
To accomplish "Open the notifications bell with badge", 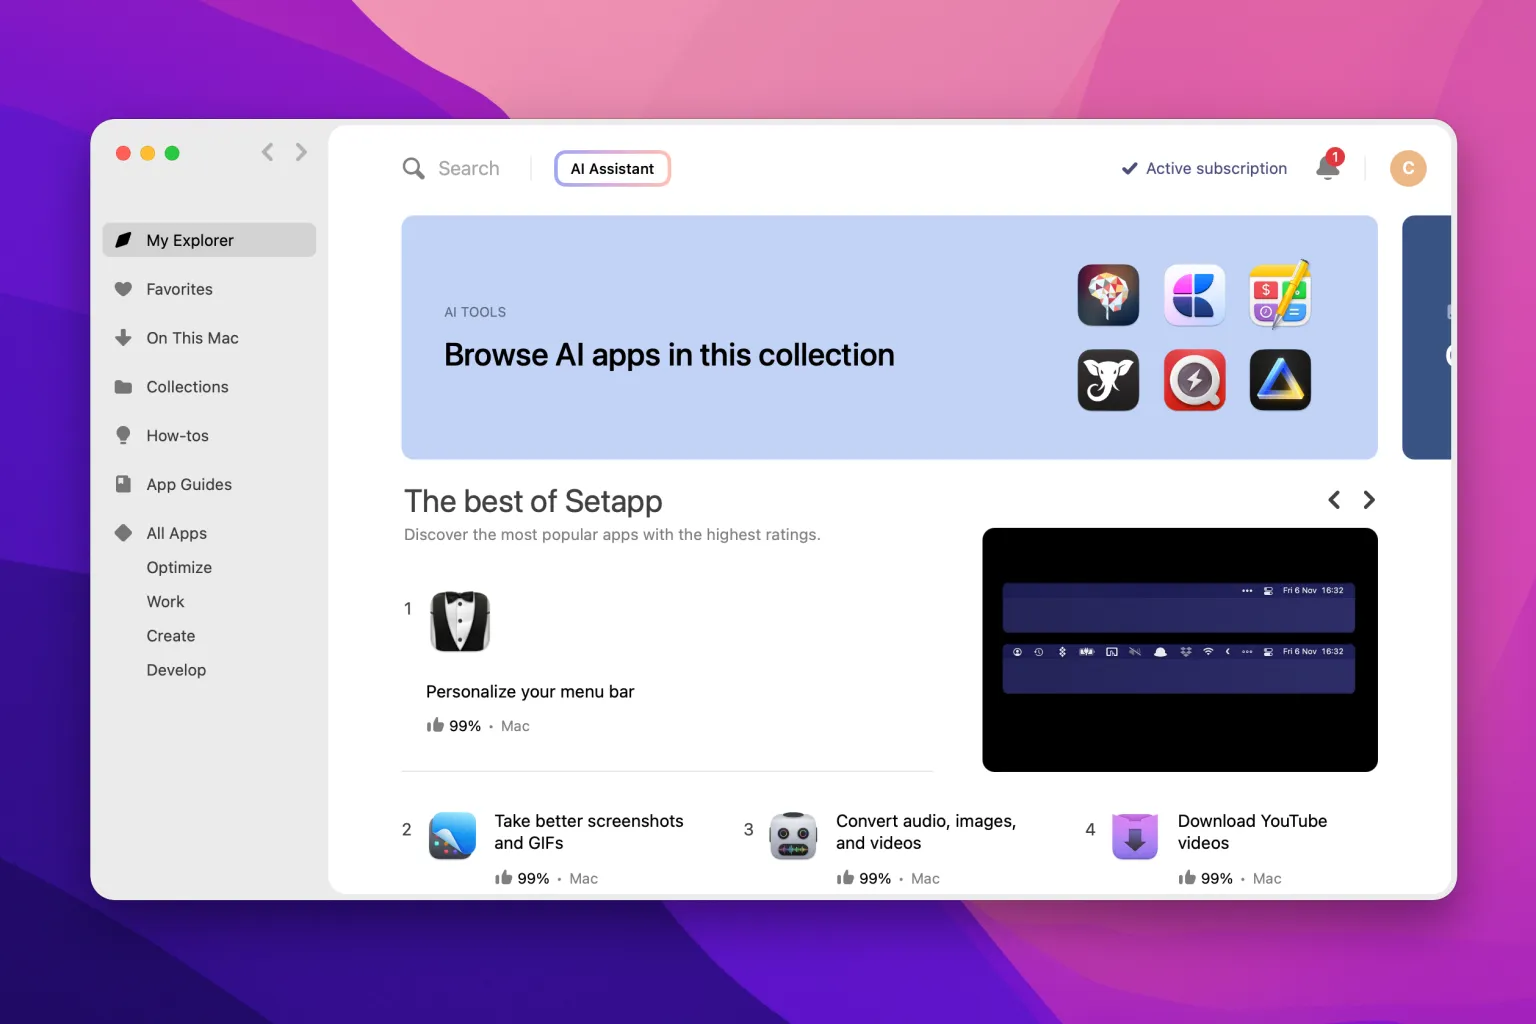I will pos(1327,168).
